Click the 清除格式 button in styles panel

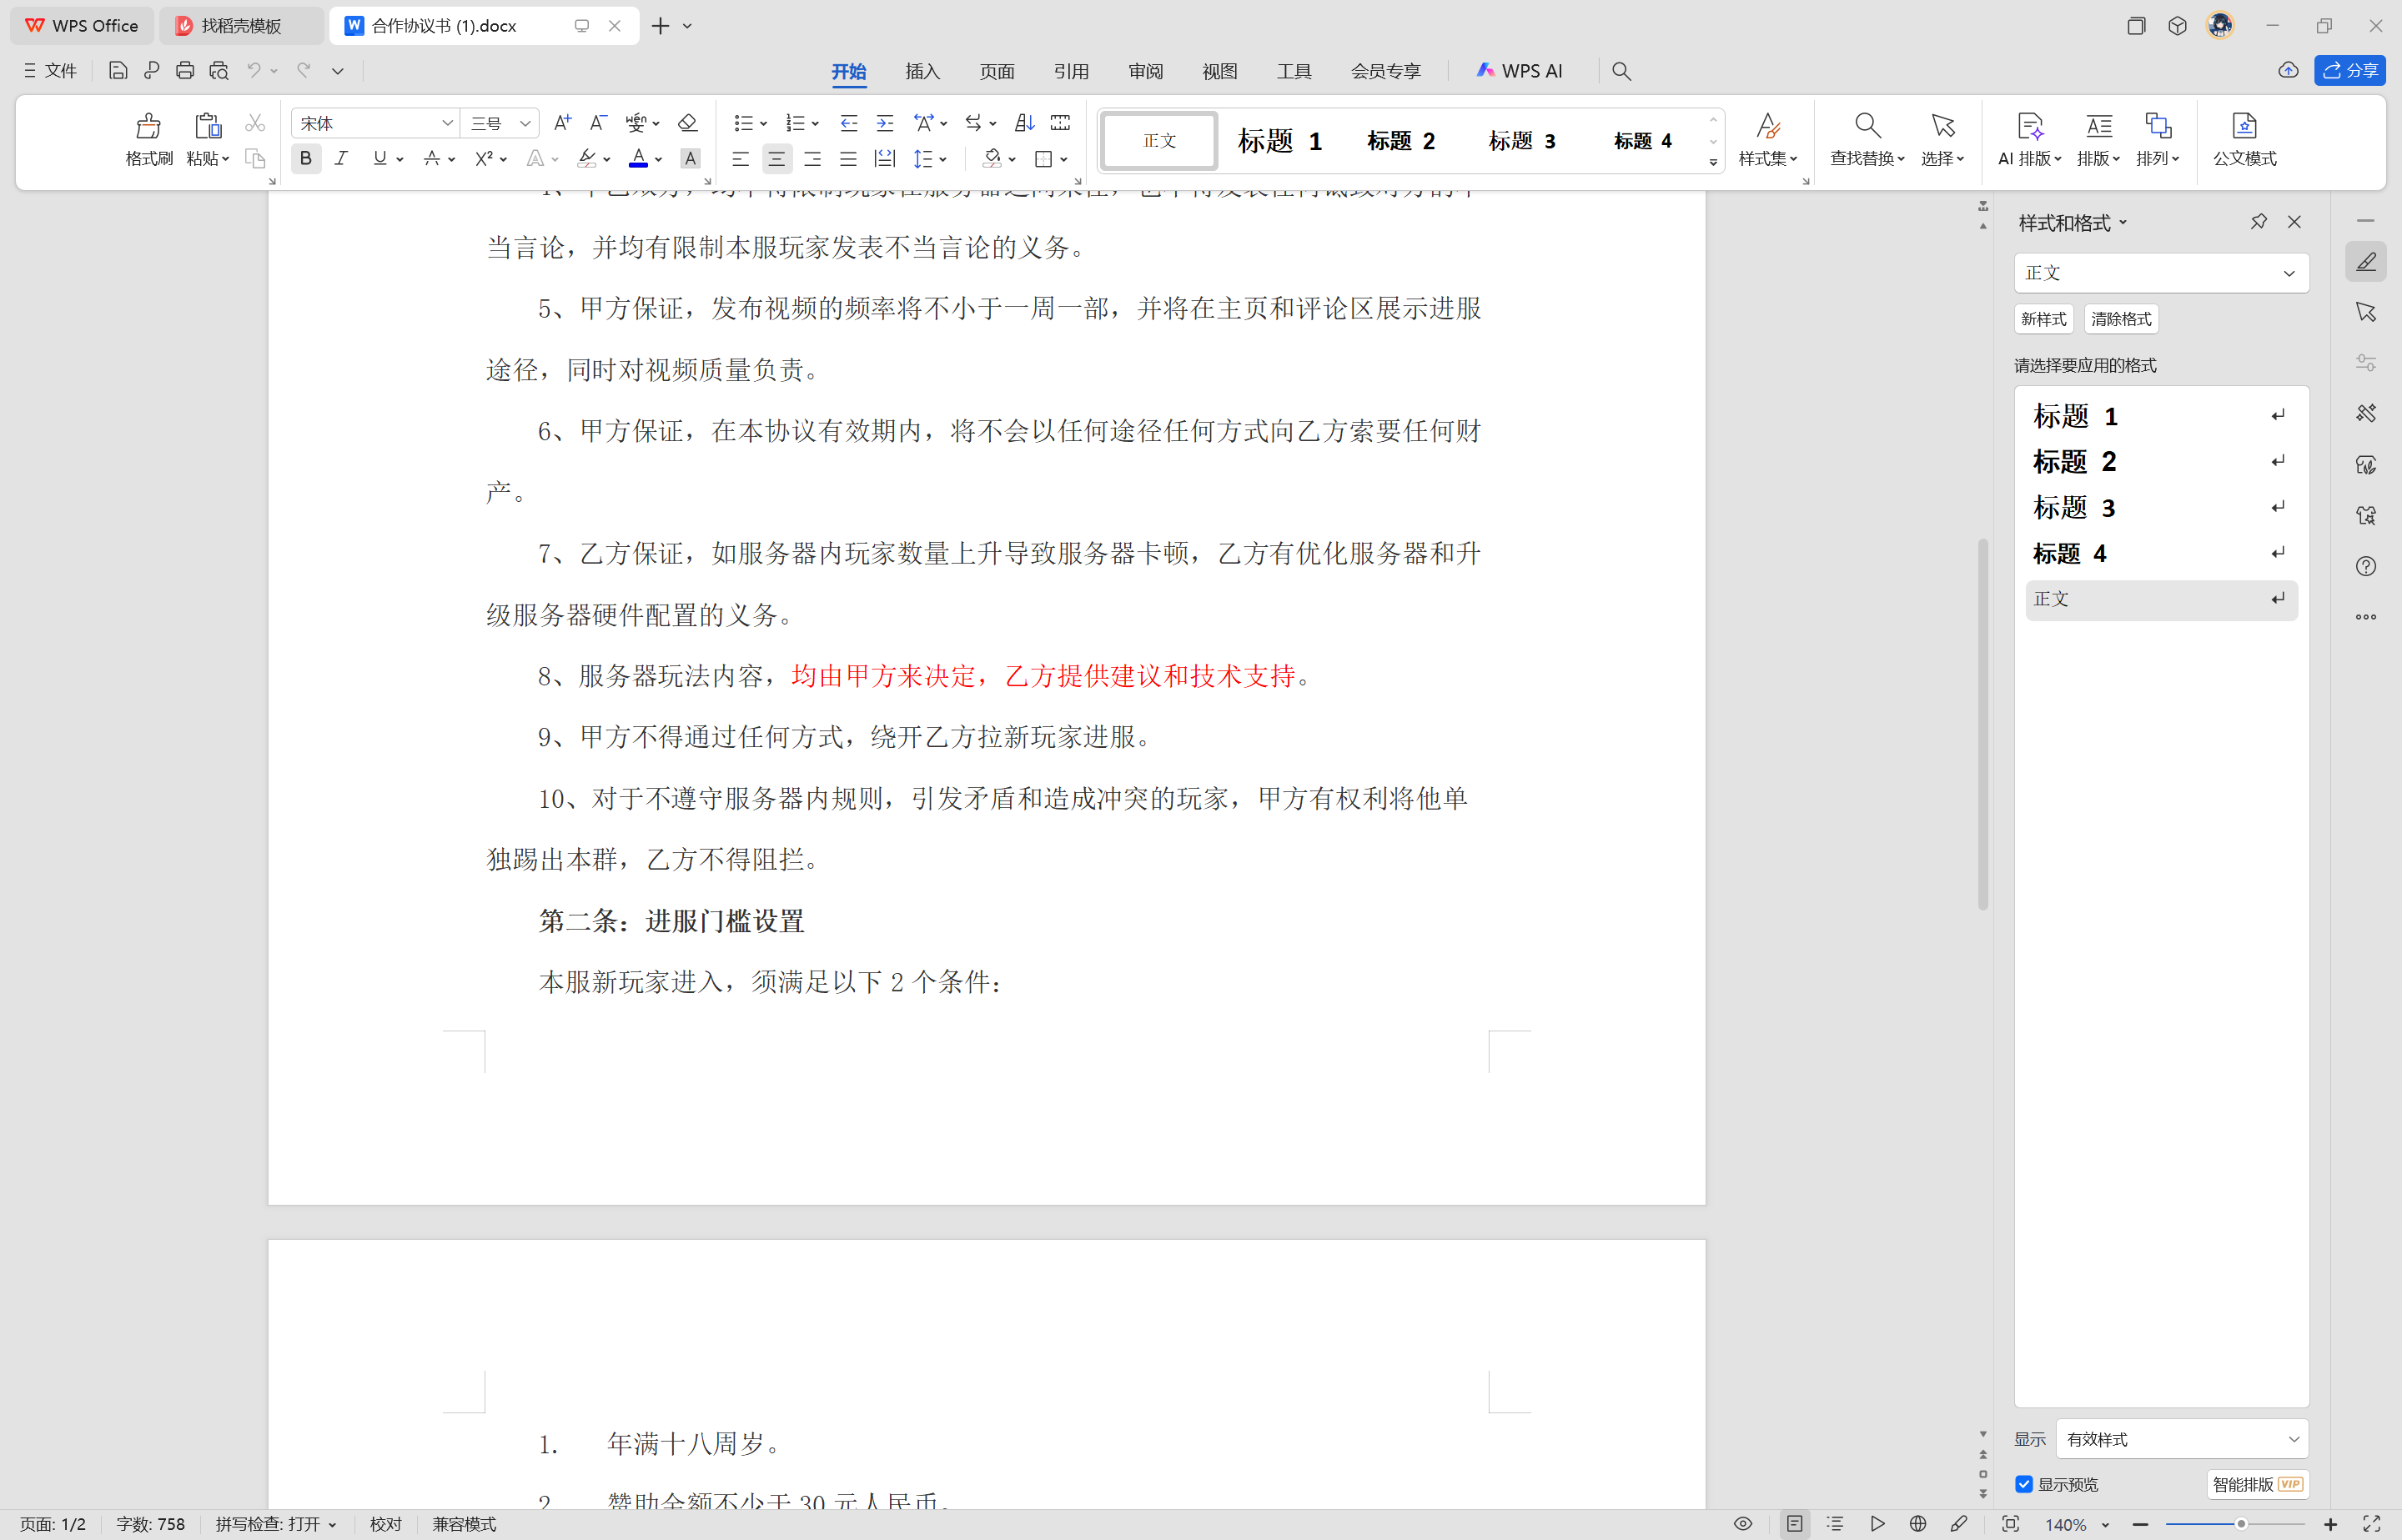(x=2120, y=319)
